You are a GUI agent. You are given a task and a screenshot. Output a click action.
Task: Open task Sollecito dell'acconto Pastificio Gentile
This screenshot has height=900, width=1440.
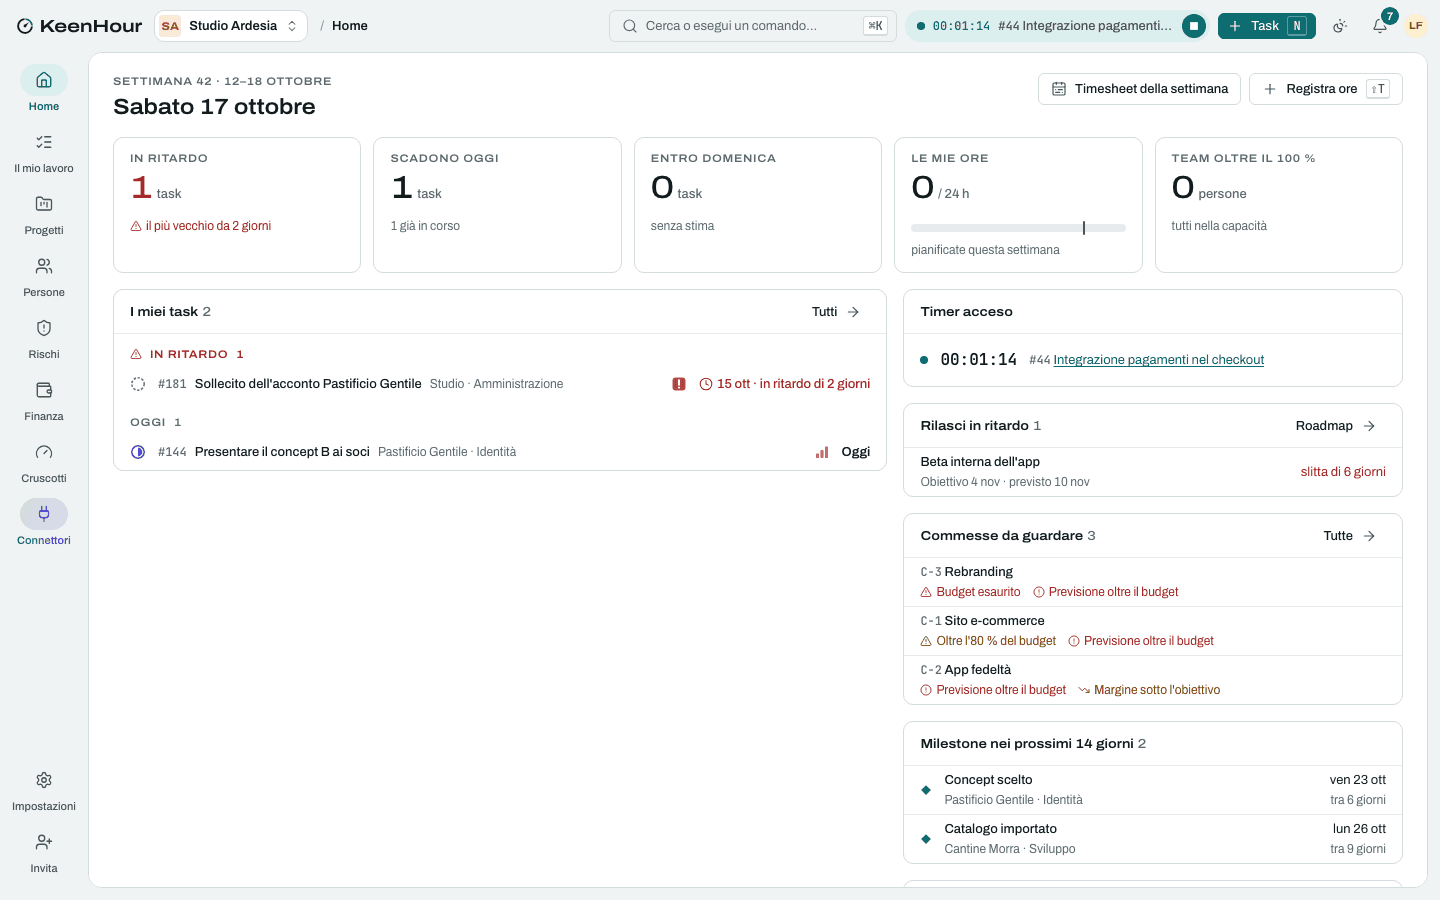coord(308,384)
